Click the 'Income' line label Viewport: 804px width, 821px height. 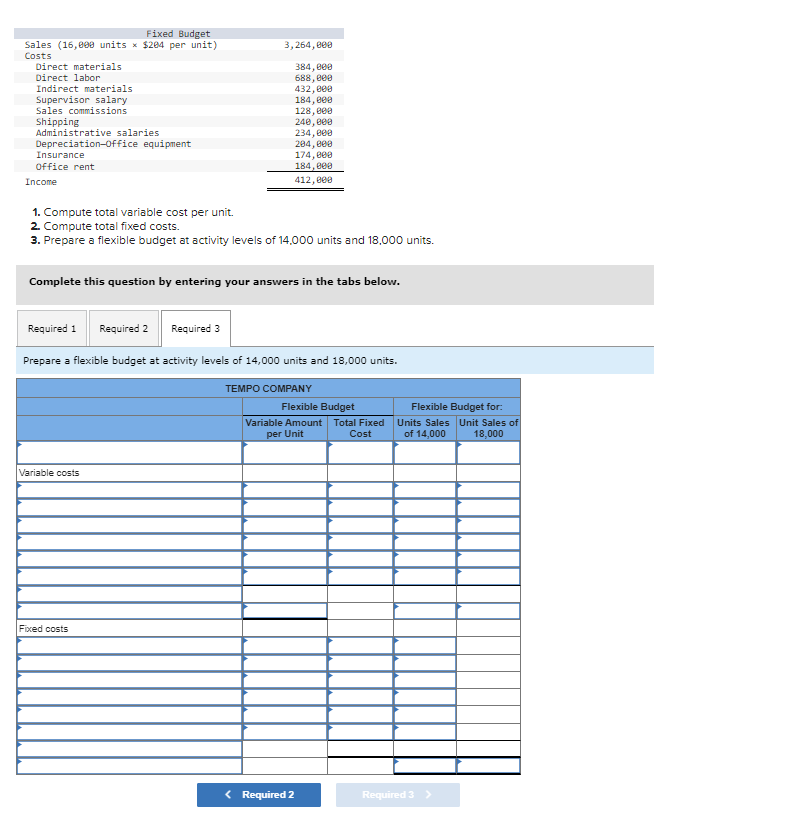pyautogui.click(x=41, y=182)
